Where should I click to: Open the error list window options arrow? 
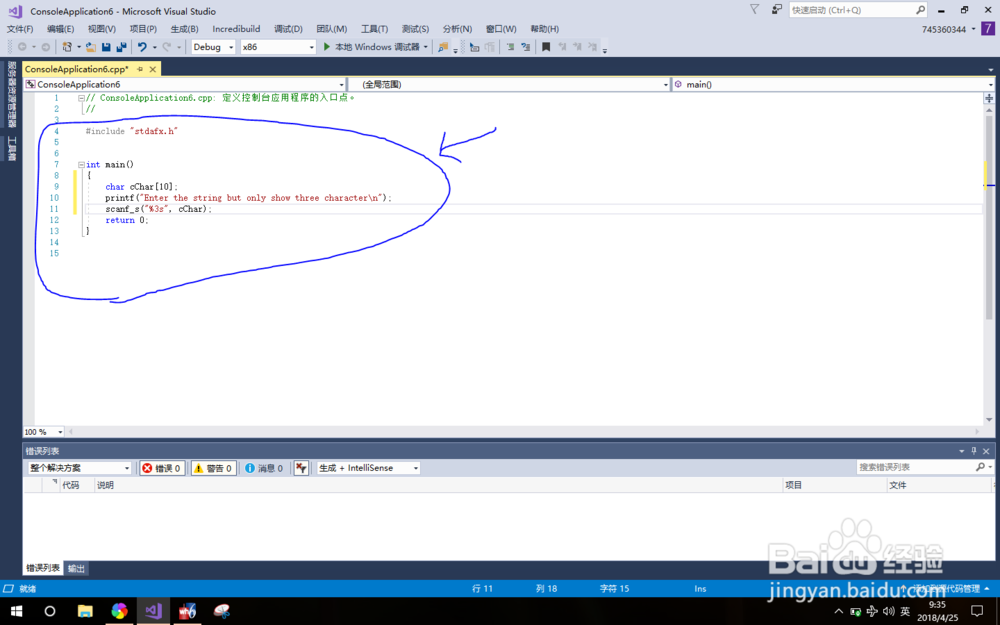[x=962, y=451]
